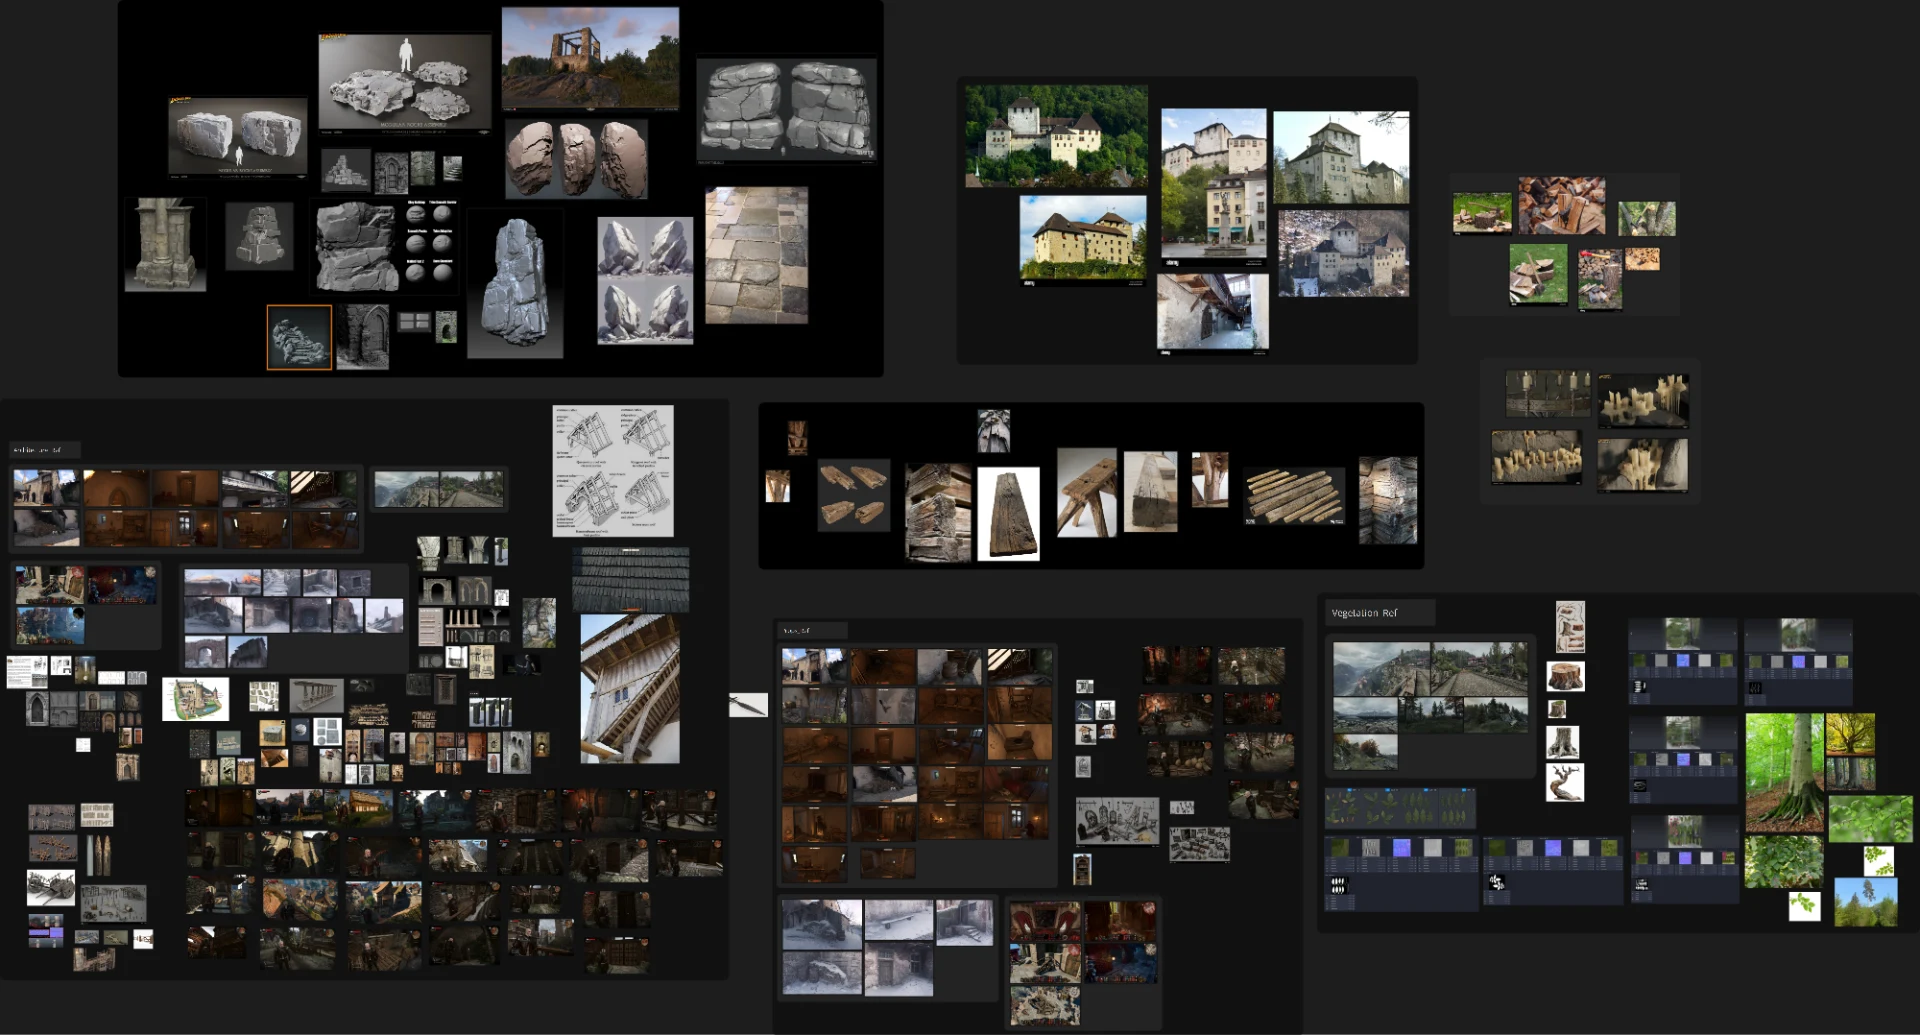The image size is (1920, 1035).
Task: Click the rustic wooden stool image
Action: pos(1087,493)
